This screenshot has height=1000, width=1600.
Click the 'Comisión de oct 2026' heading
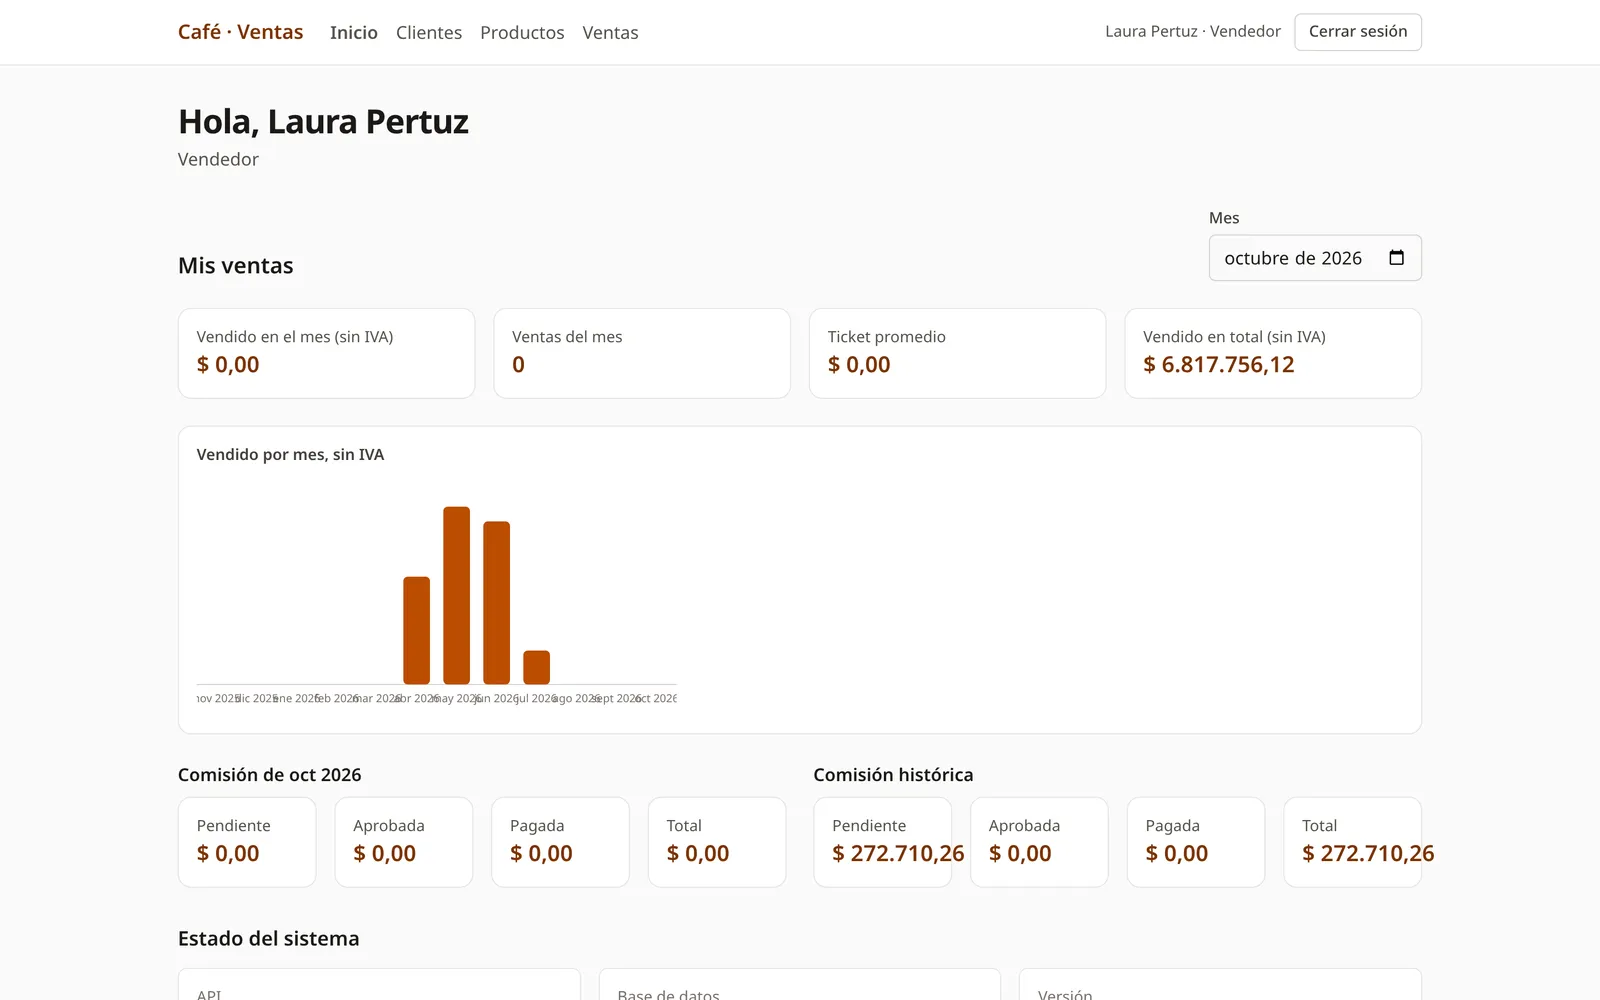pos(269,775)
